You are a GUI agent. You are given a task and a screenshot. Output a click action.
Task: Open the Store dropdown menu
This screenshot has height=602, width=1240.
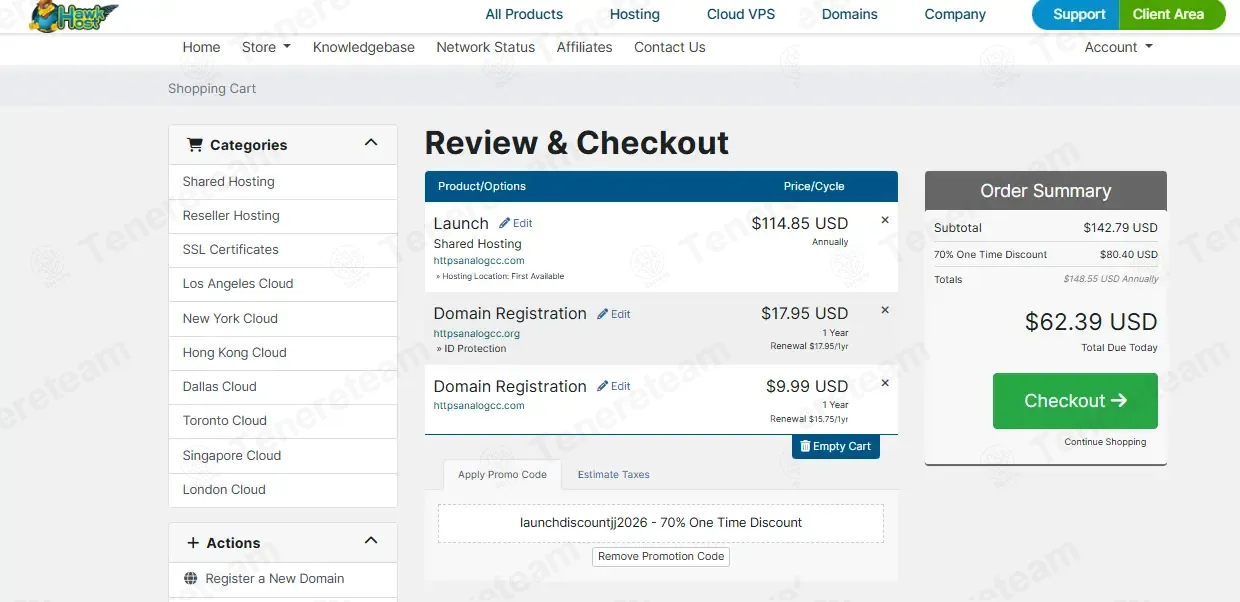(266, 47)
